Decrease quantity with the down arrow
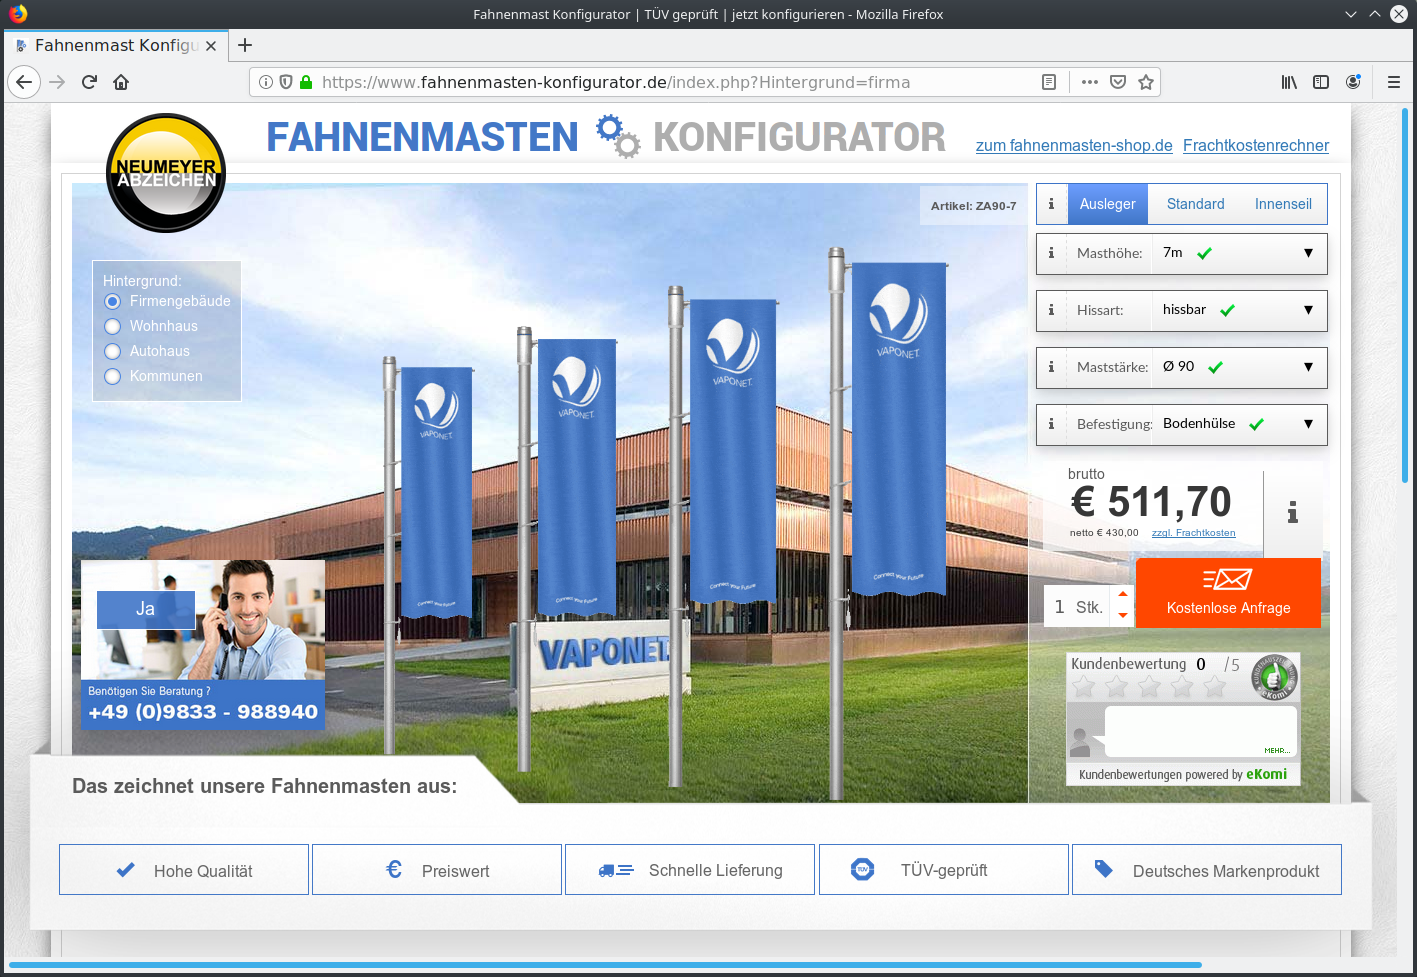Image resolution: width=1417 pixels, height=977 pixels. [1123, 615]
